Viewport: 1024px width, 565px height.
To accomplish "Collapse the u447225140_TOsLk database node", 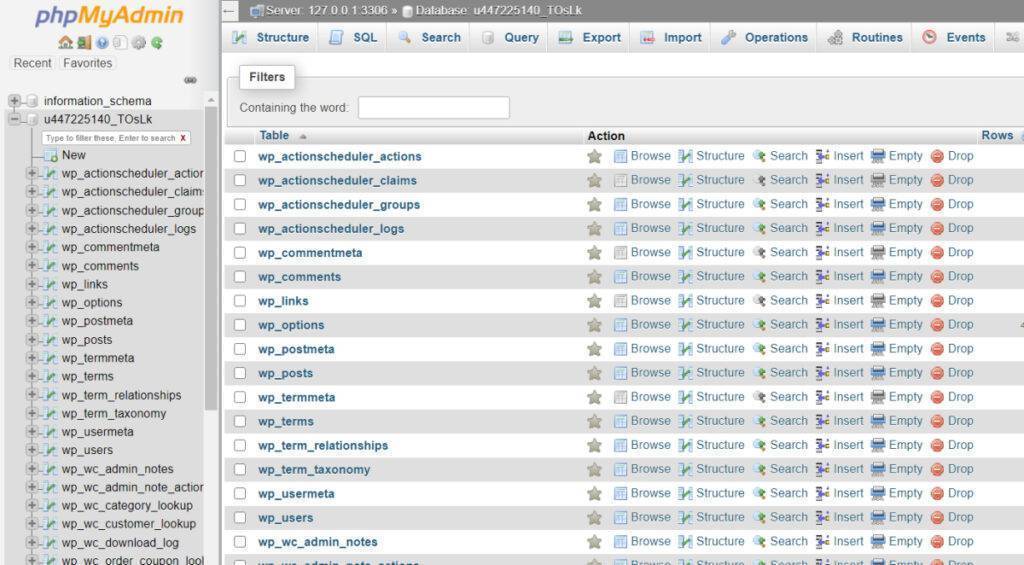I will (x=14, y=119).
